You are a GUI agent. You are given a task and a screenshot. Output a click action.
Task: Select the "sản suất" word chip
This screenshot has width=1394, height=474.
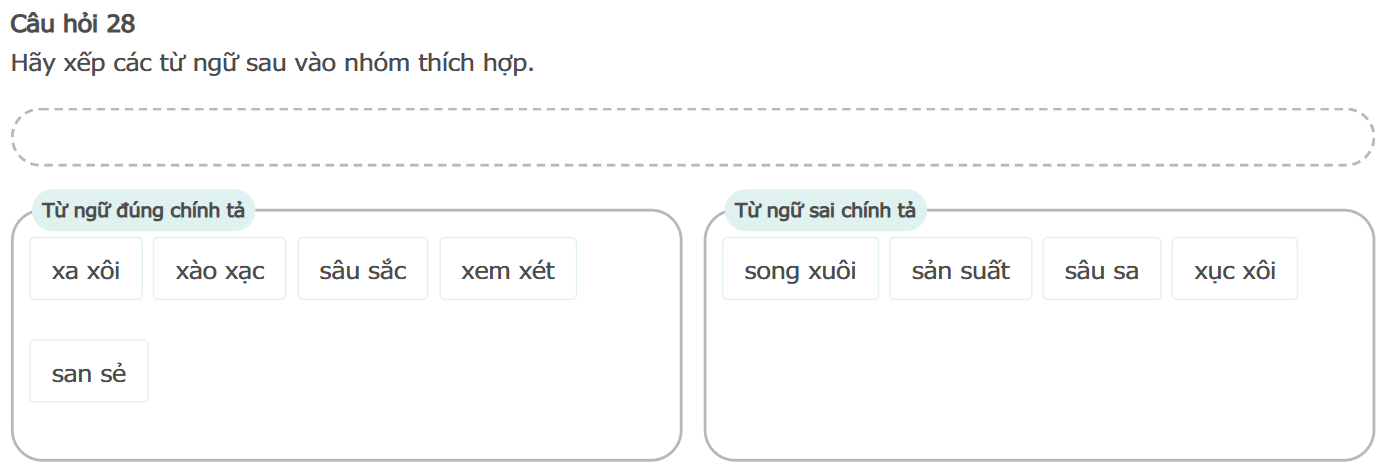960,269
